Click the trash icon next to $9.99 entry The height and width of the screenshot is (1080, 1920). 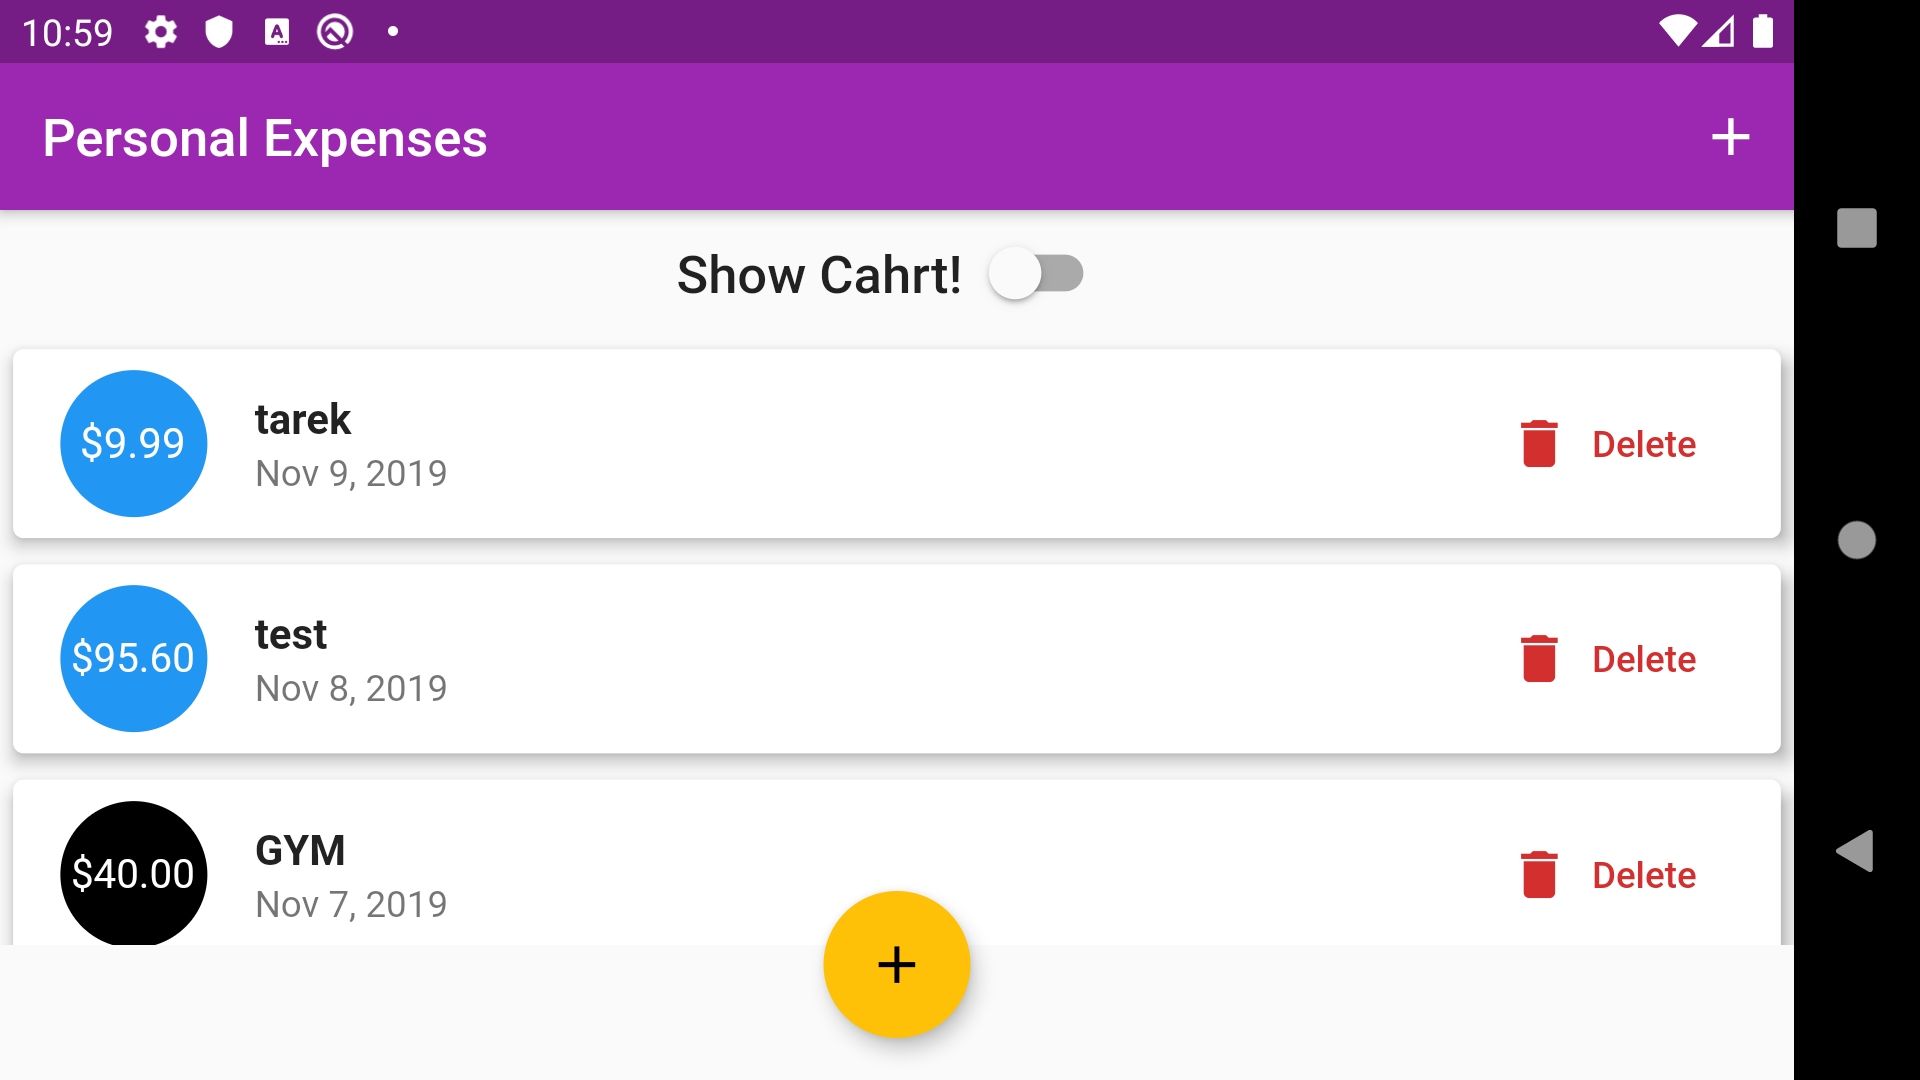(1536, 444)
